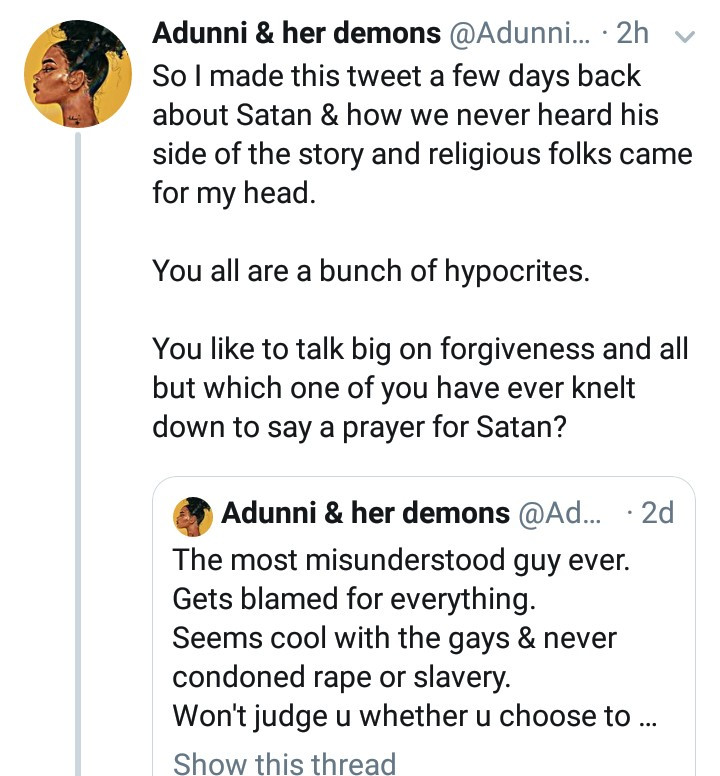Open the tweet options dropdown caret
Image resolution: width=720 pixels, height=776 pixels.
(685, 35)
